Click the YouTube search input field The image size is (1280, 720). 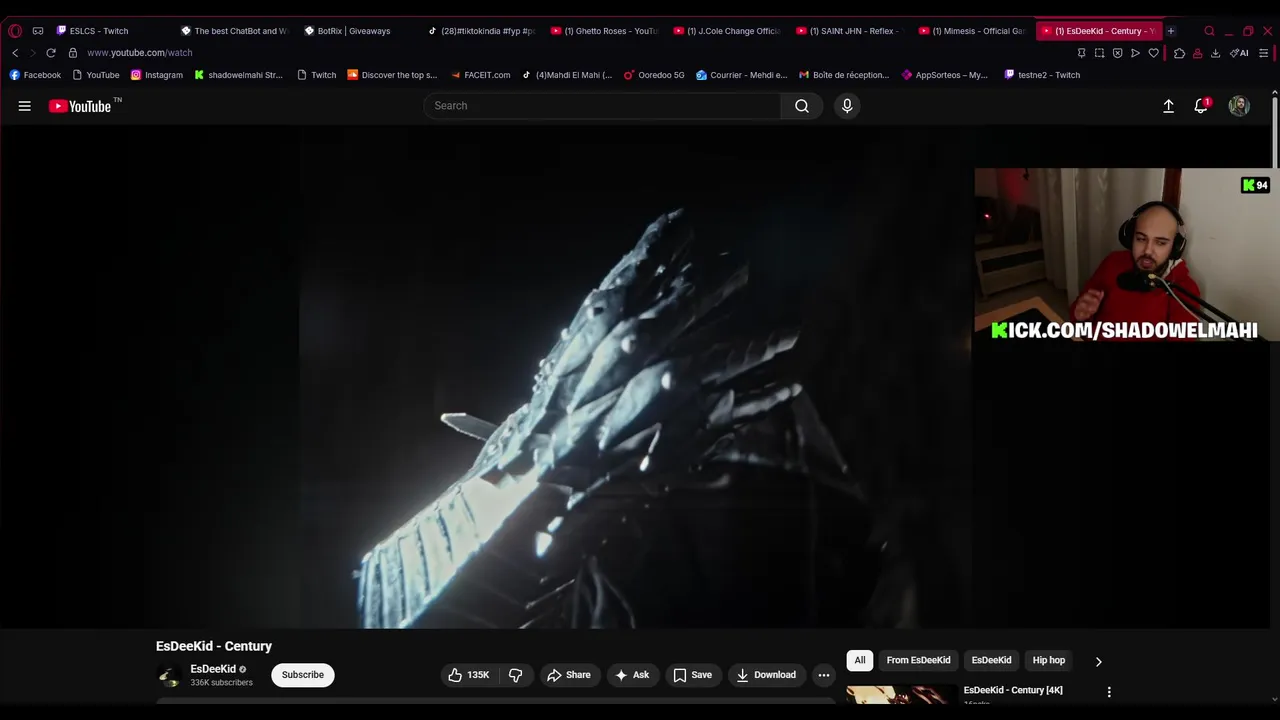coord(603,106)
